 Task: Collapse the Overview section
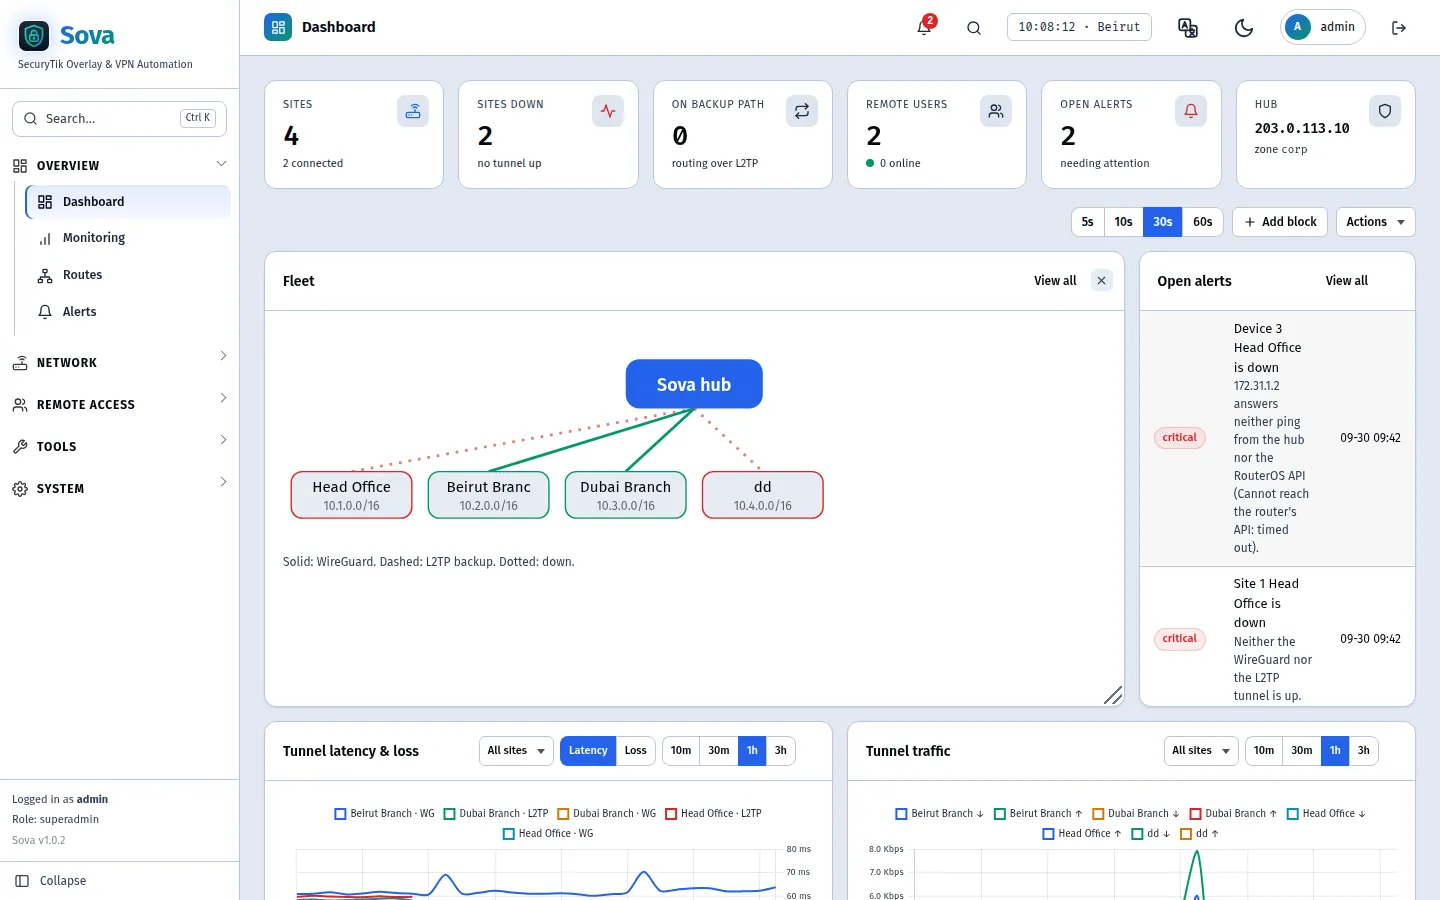click(x=120, y=165)
